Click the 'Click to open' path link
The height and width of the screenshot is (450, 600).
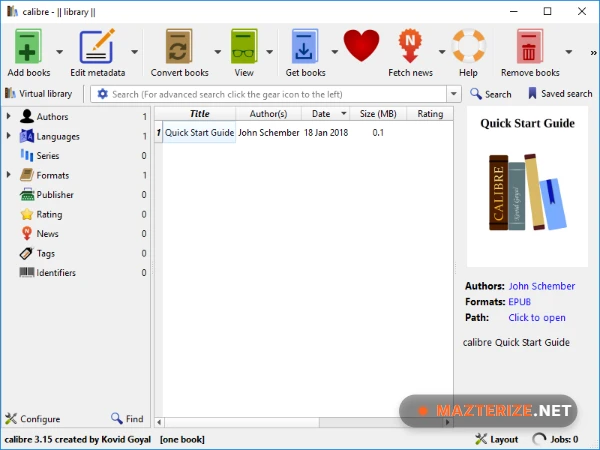point(537,317)
